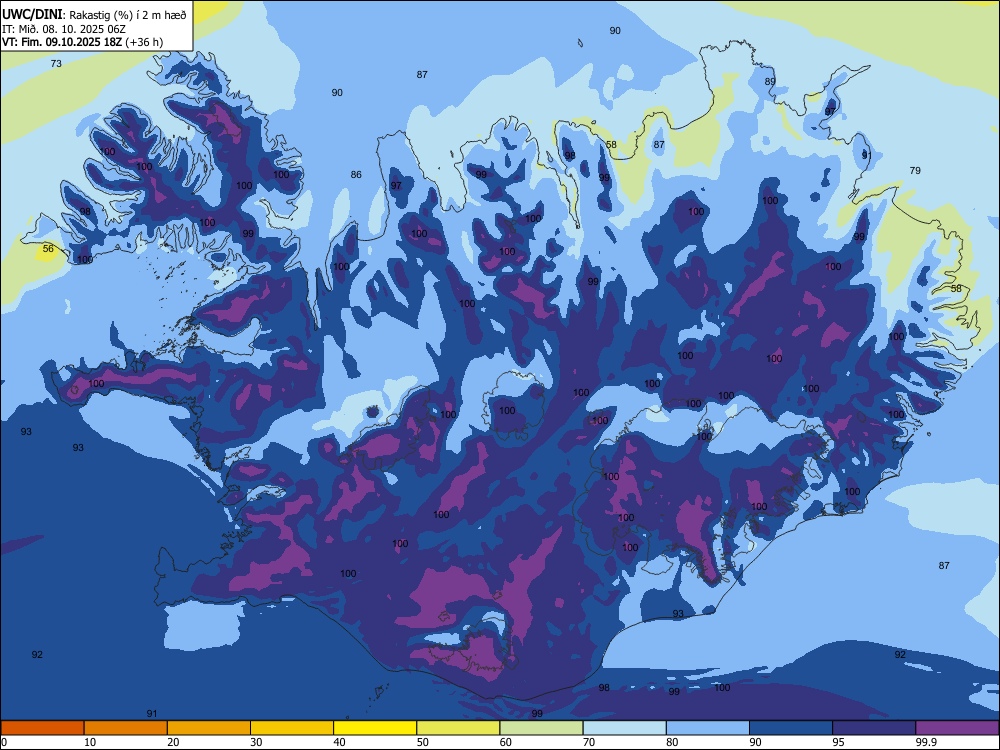Click the 20–30 legend color swatch
1000x750 pixels.
[209, 728]
